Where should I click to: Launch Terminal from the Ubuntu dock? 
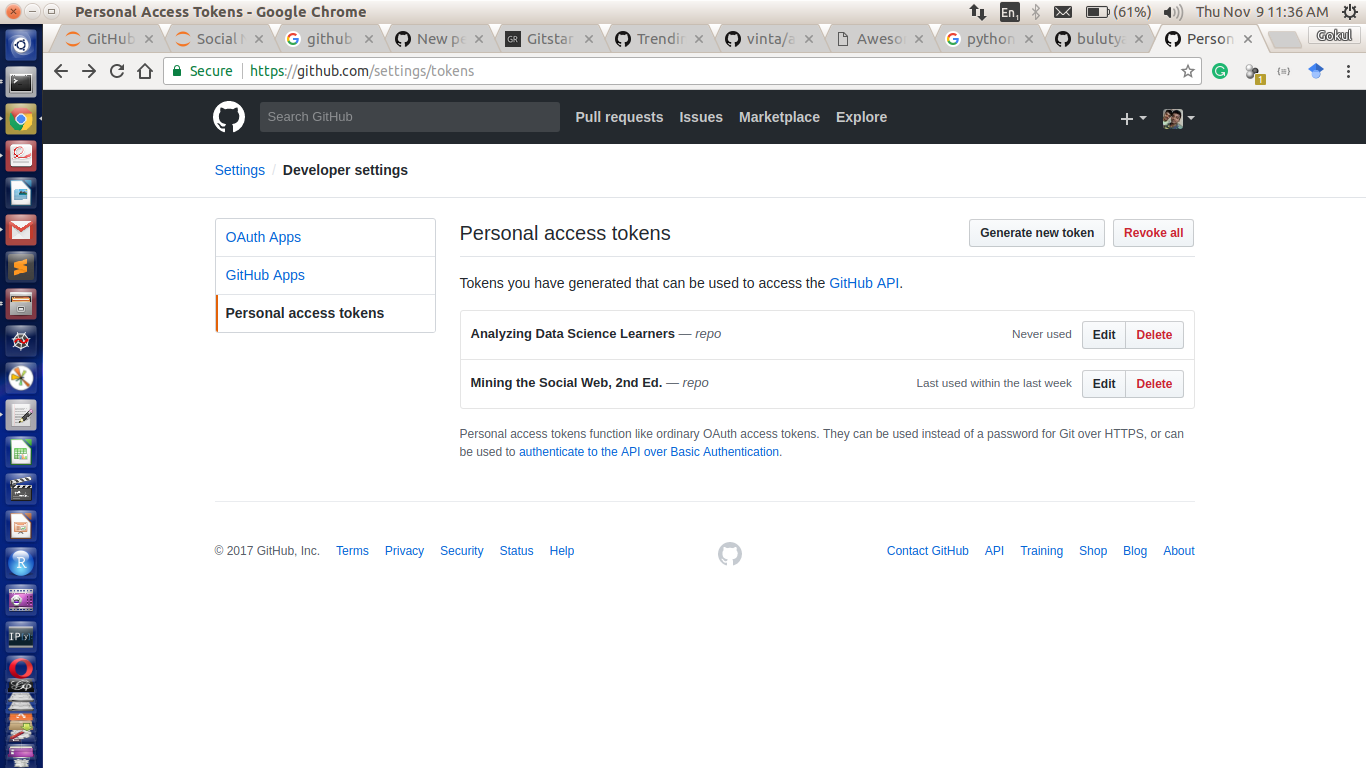[x=21, y=82]
